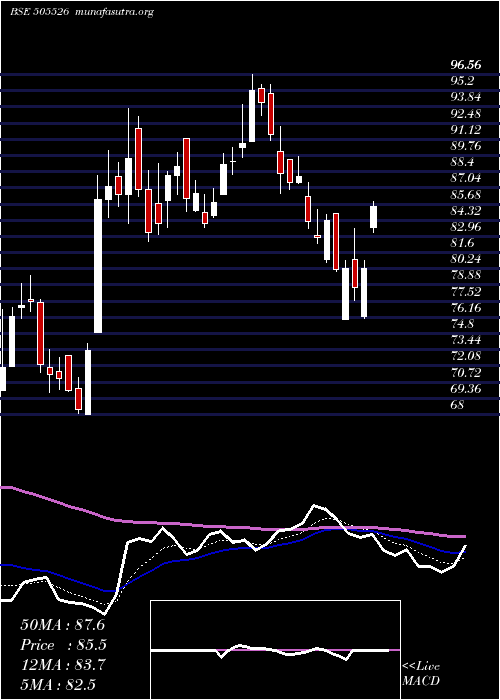Select the 77.52 price axis label
The image size is (500, 700).
466,292
